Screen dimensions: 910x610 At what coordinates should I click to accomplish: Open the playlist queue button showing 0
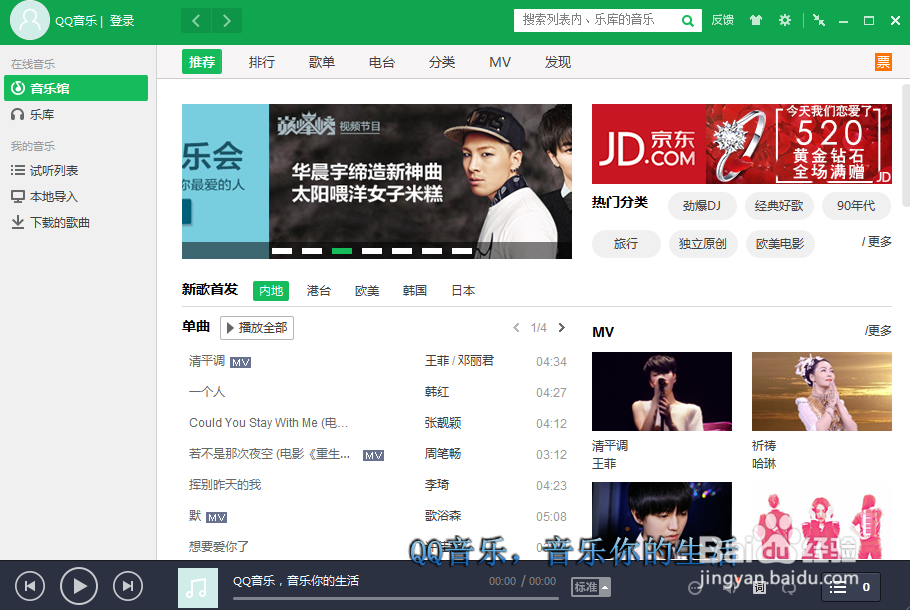(851, 587)
